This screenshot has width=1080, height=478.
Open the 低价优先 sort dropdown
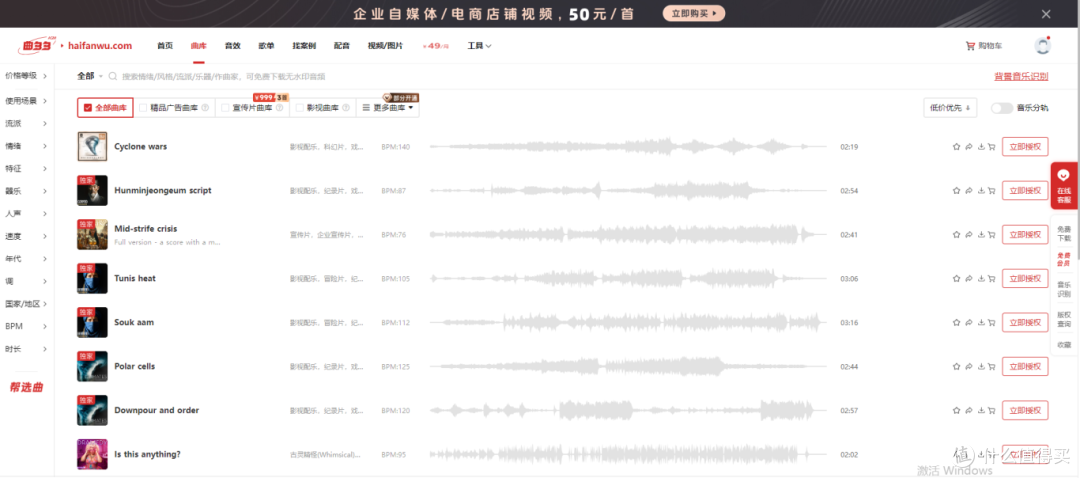(950, 108)
